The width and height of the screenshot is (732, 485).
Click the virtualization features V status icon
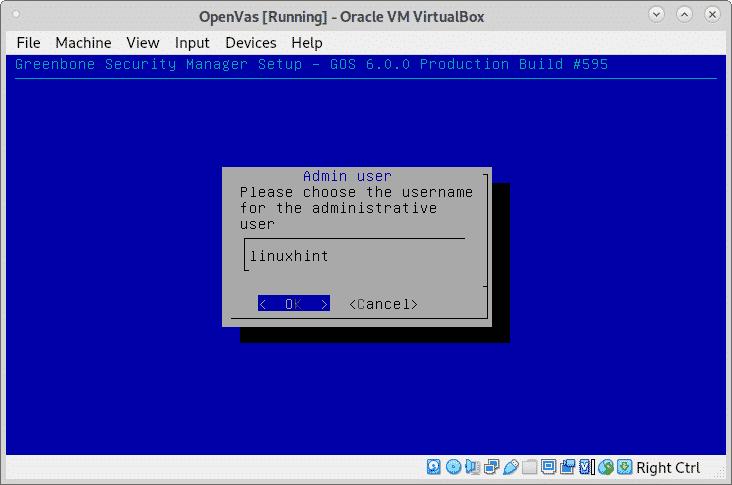pyautogui.click(x=587, y=467)
